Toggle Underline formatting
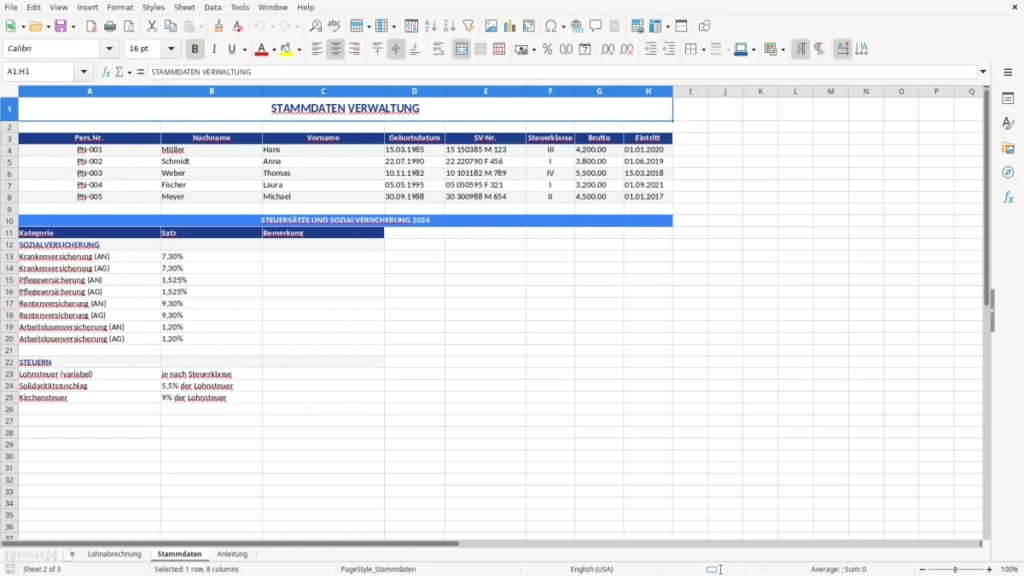Screen dimensions: 1024x576 231,49
